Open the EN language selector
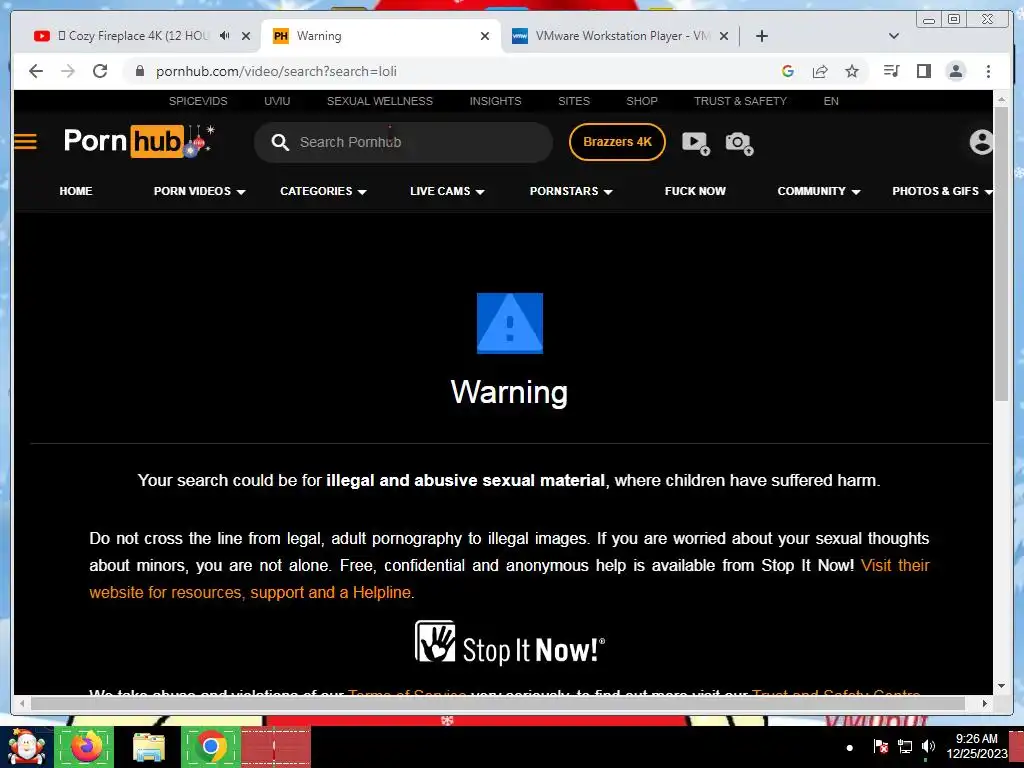Screen dimensions: 1024x768 (831, 101)
